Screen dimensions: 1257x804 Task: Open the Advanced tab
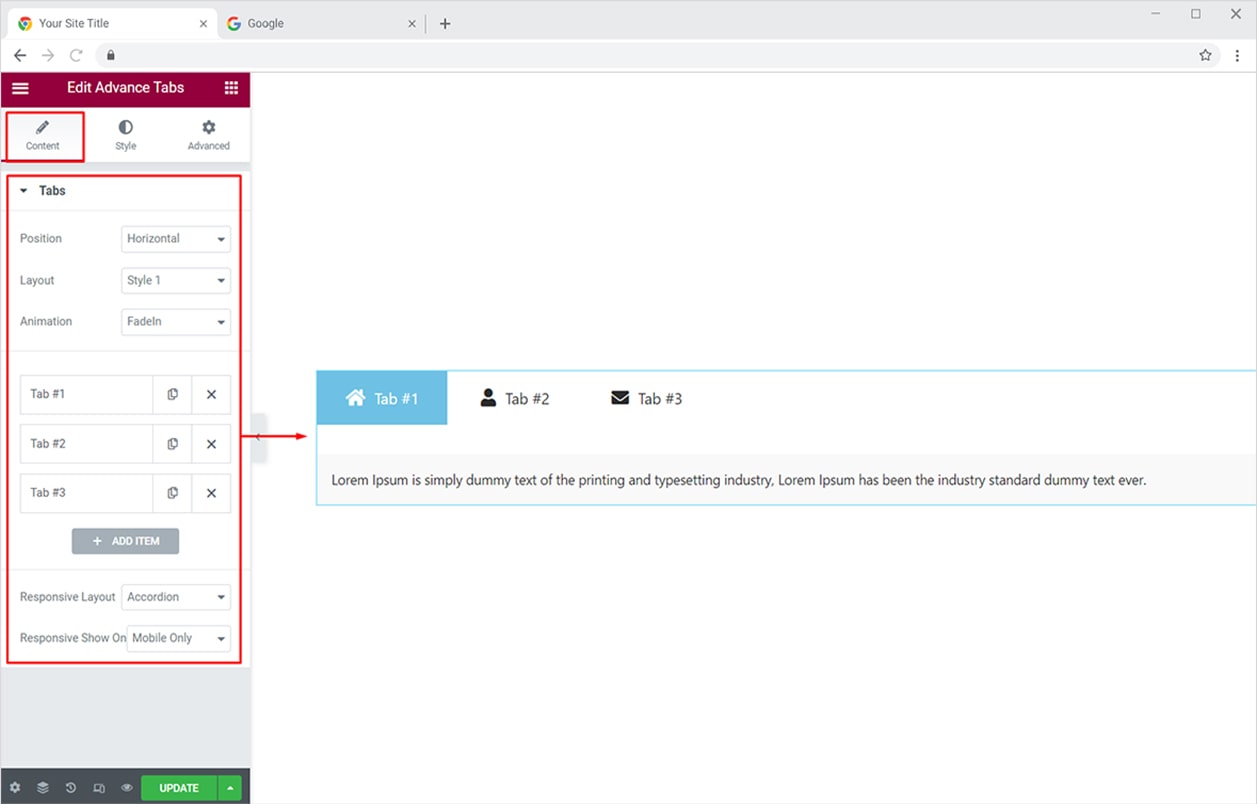(208, 136)
